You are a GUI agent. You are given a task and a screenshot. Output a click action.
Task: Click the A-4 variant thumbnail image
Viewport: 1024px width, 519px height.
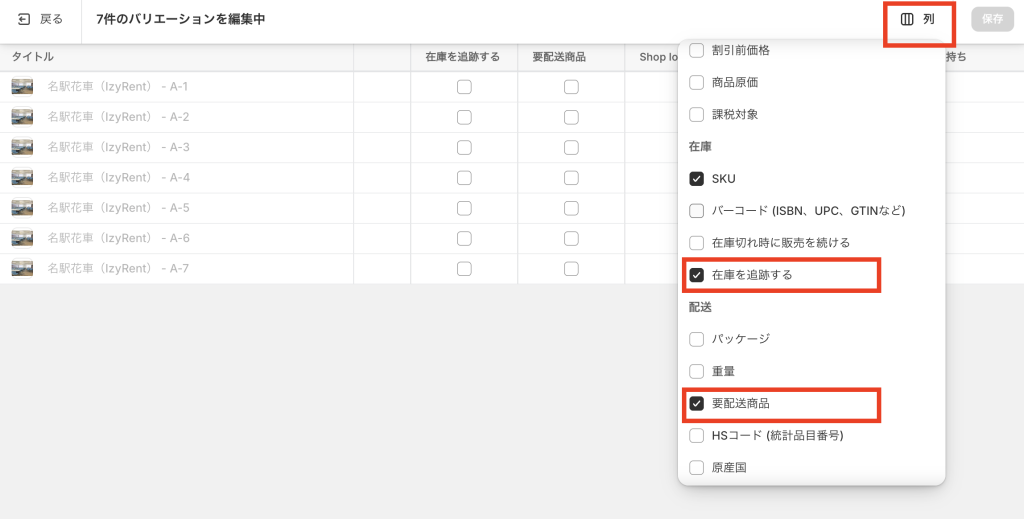click(x=22, y=178)
